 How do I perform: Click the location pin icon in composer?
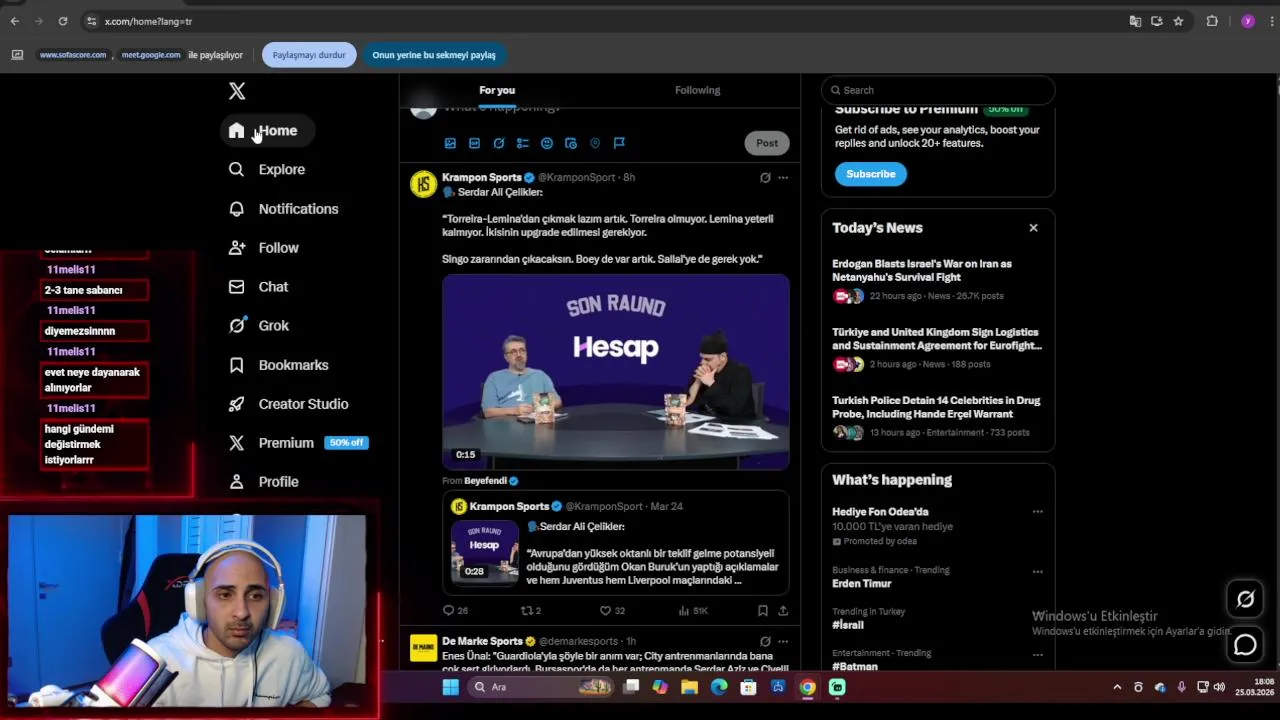(x=594, y=143)
